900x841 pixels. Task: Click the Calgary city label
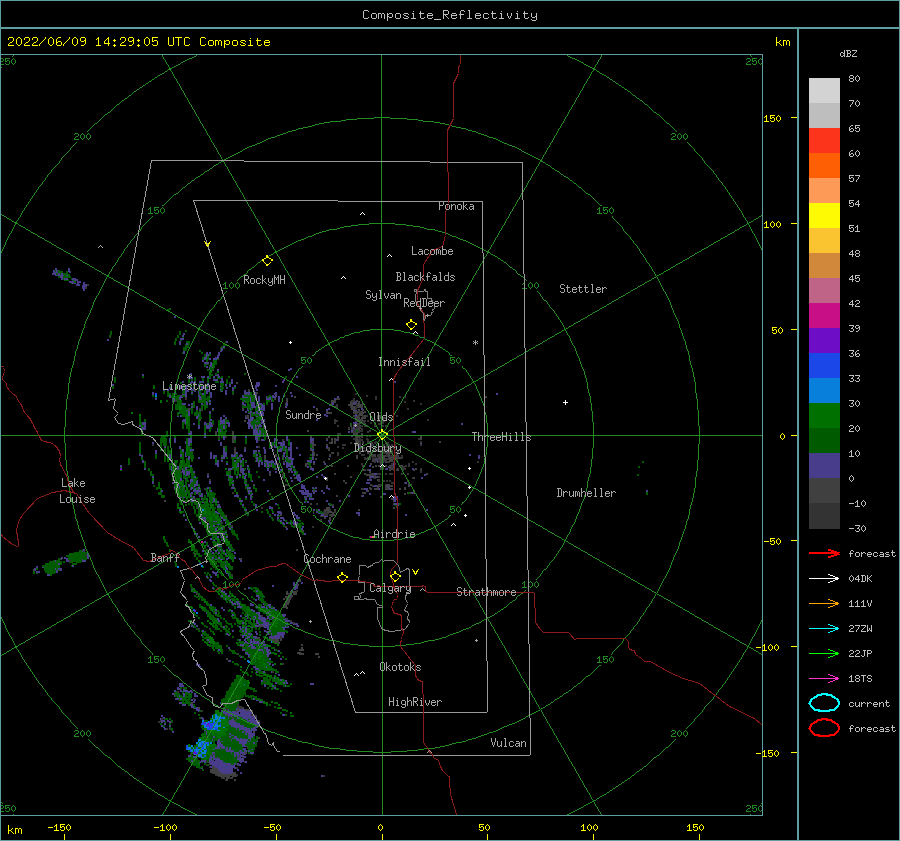click(390, 588)
